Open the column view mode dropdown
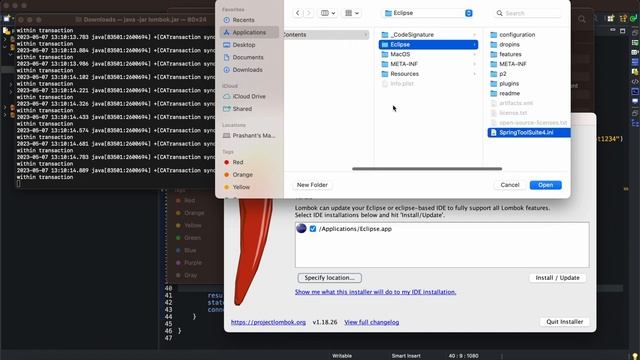This screenshot has width=640, height=360. 328,13
